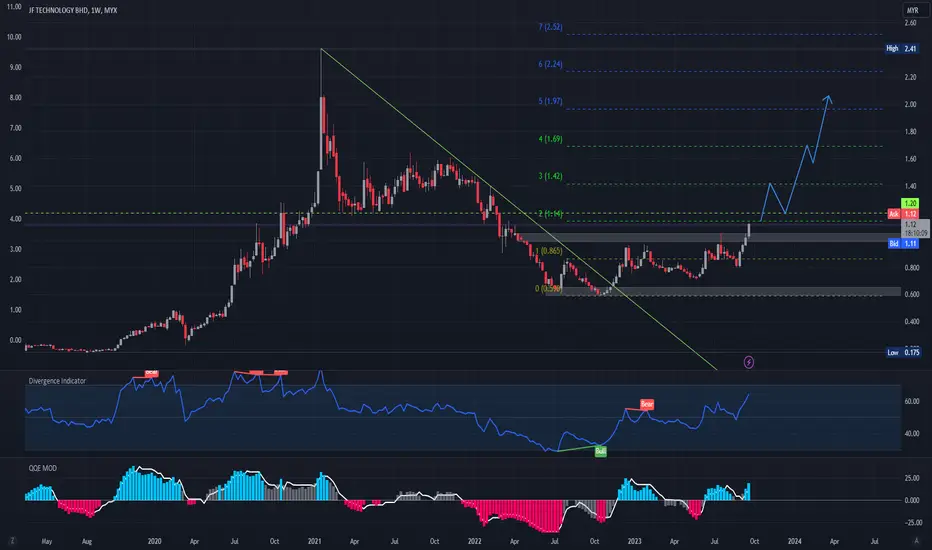Click 60.00 on the divergence indicator scale
This screenshot has width=932, height=550.
[912, 401]
